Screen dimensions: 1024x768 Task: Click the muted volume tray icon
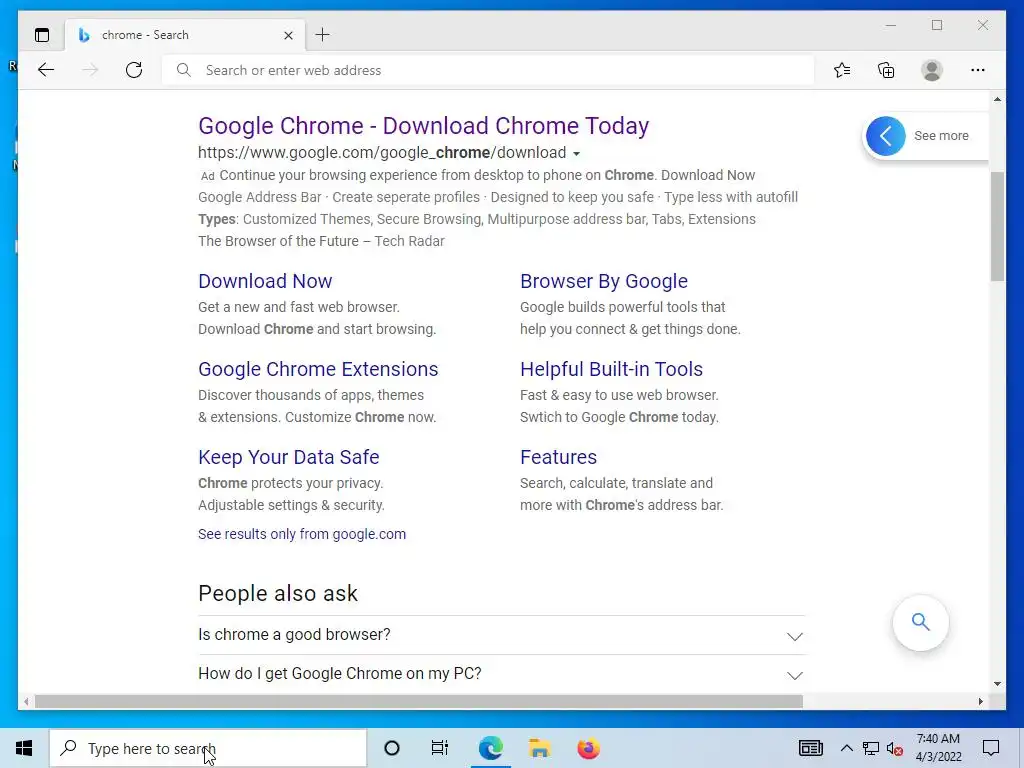tap(895, 749)
